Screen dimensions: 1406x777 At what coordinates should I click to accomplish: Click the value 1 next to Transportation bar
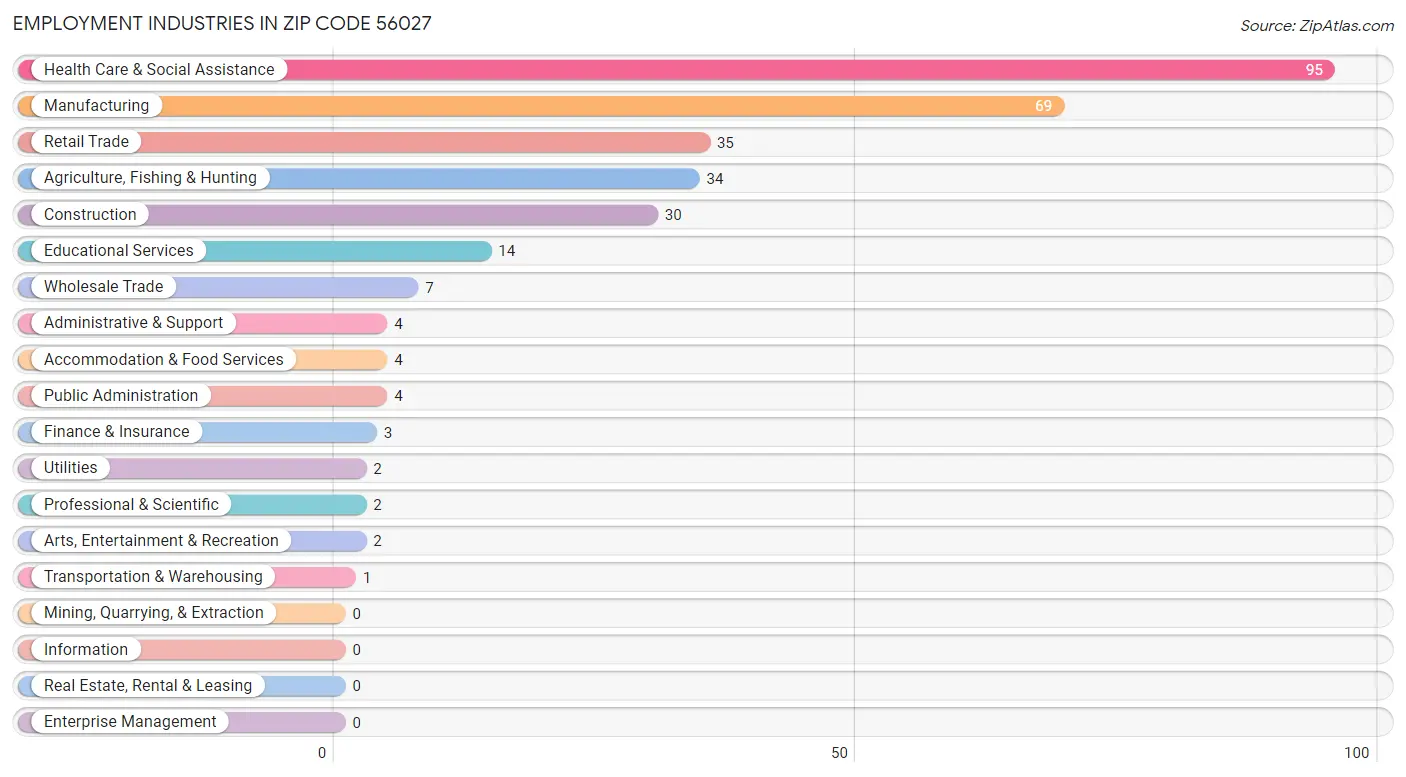click(367, 578)
